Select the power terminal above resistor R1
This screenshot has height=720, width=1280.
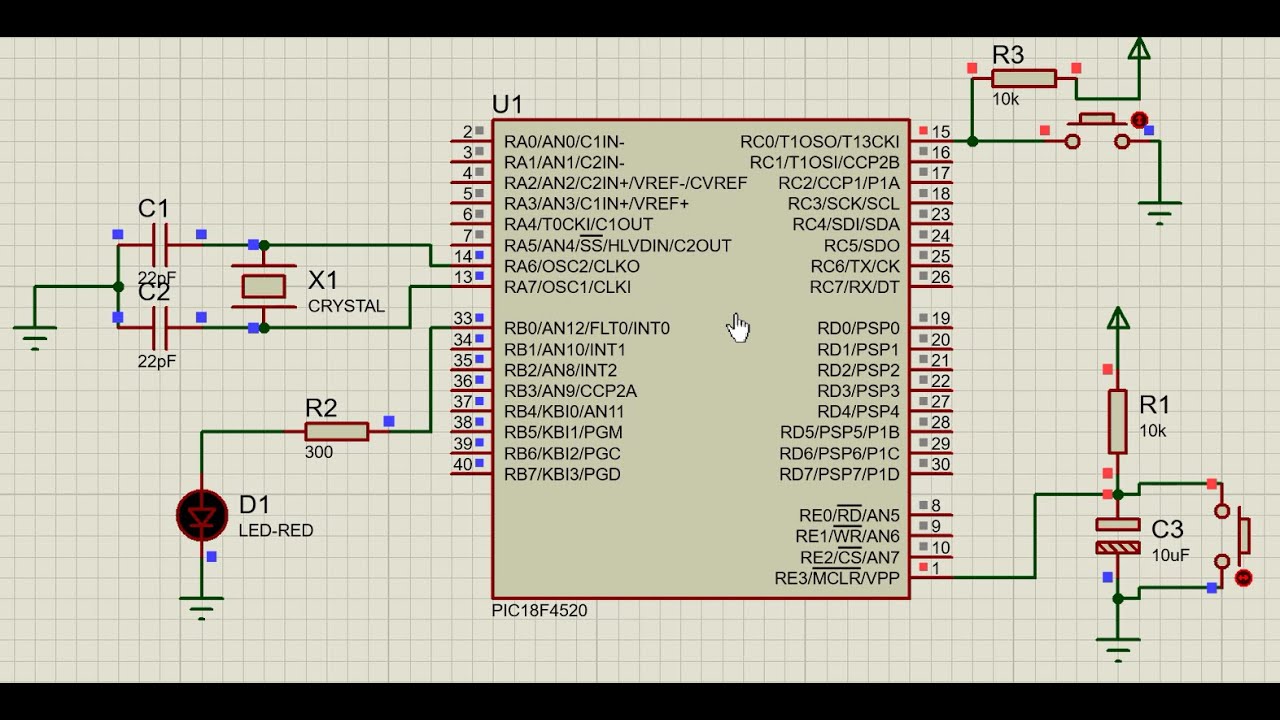[x=1118, y=319]
